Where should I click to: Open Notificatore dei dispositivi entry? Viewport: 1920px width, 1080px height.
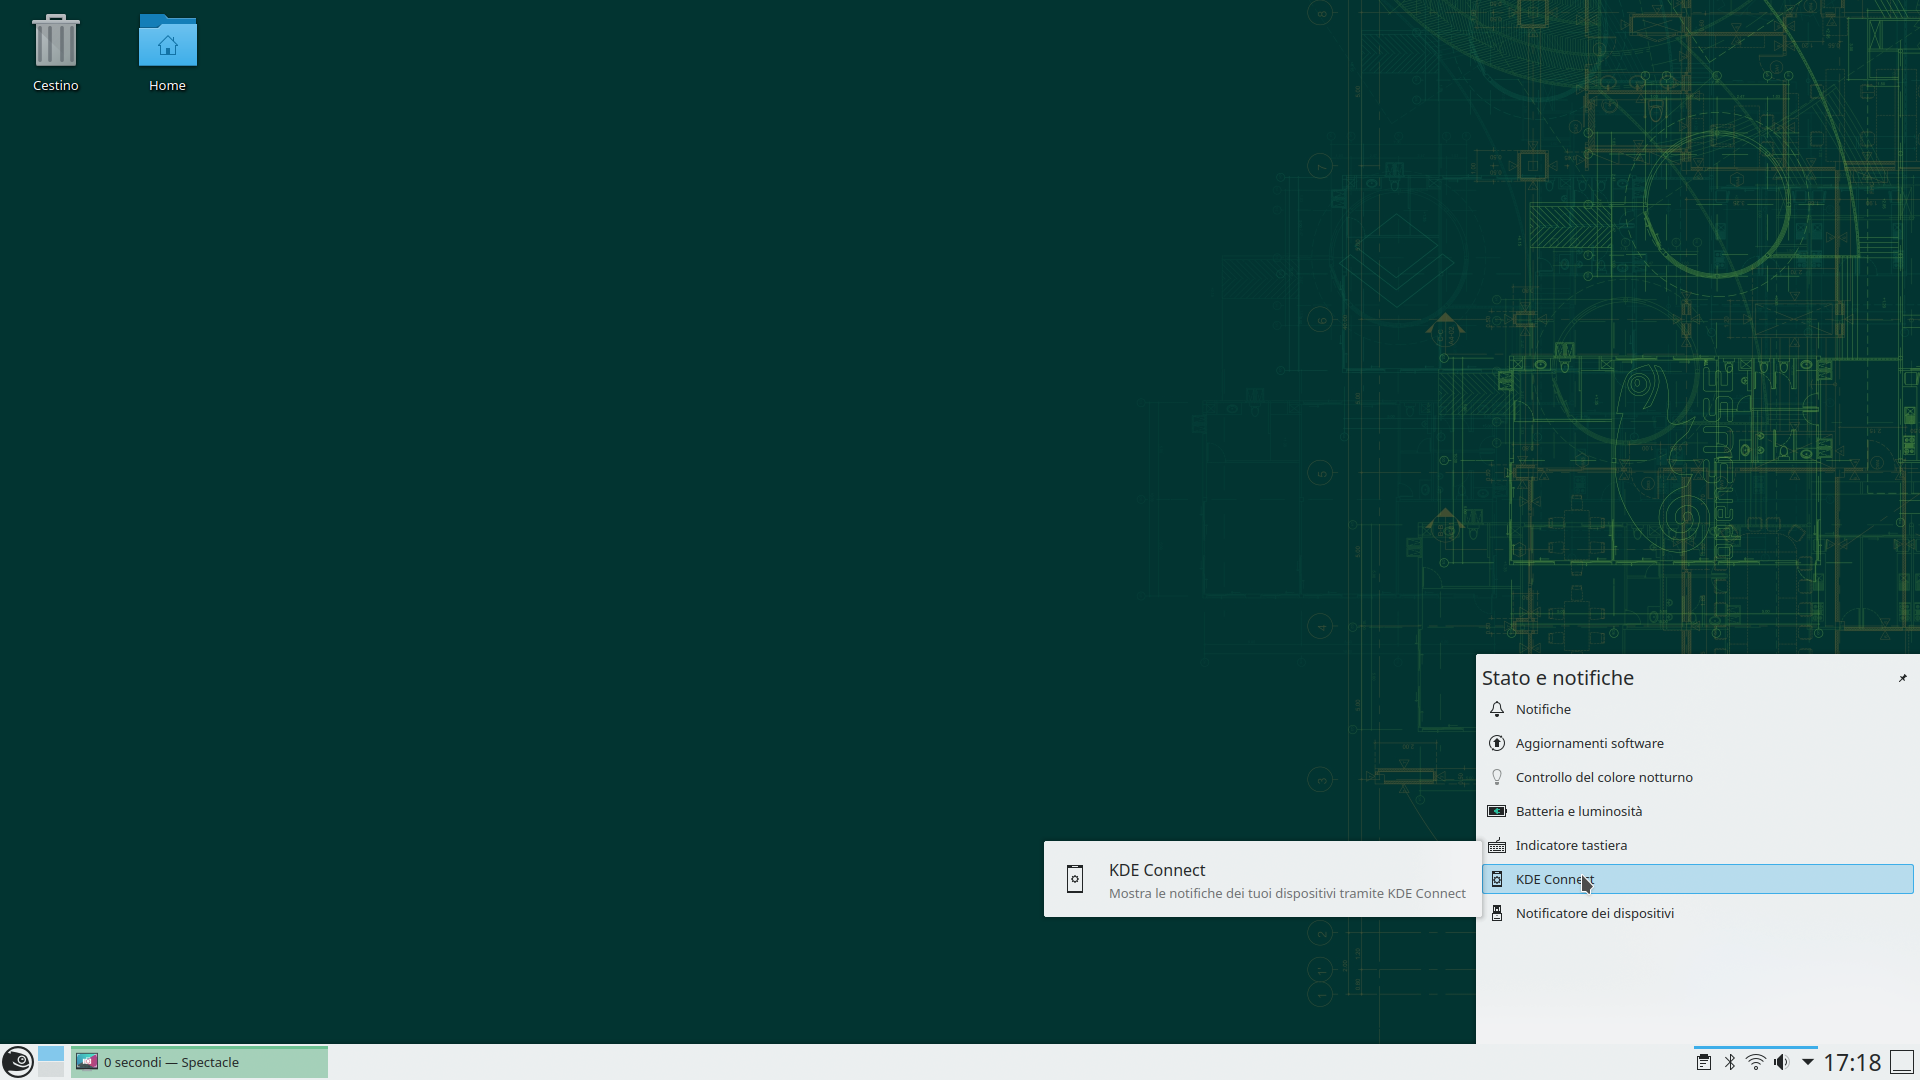1594,913
